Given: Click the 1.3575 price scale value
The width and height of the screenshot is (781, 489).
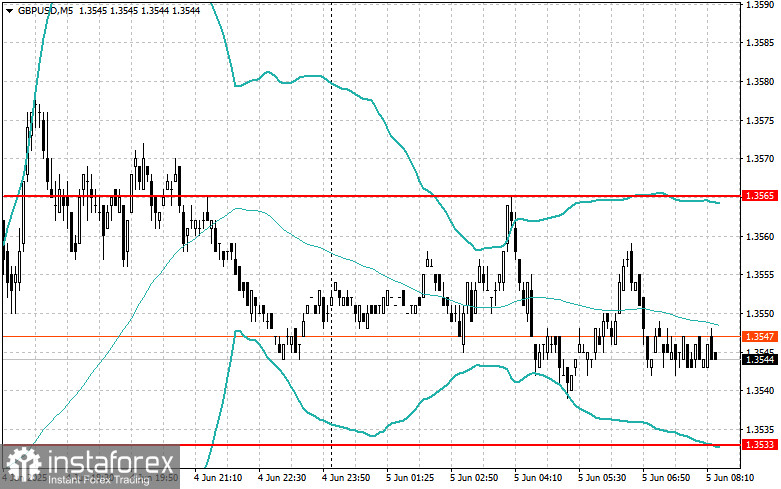Looking at the screenshot, I should pyautogui.click(x=760, y=121).
